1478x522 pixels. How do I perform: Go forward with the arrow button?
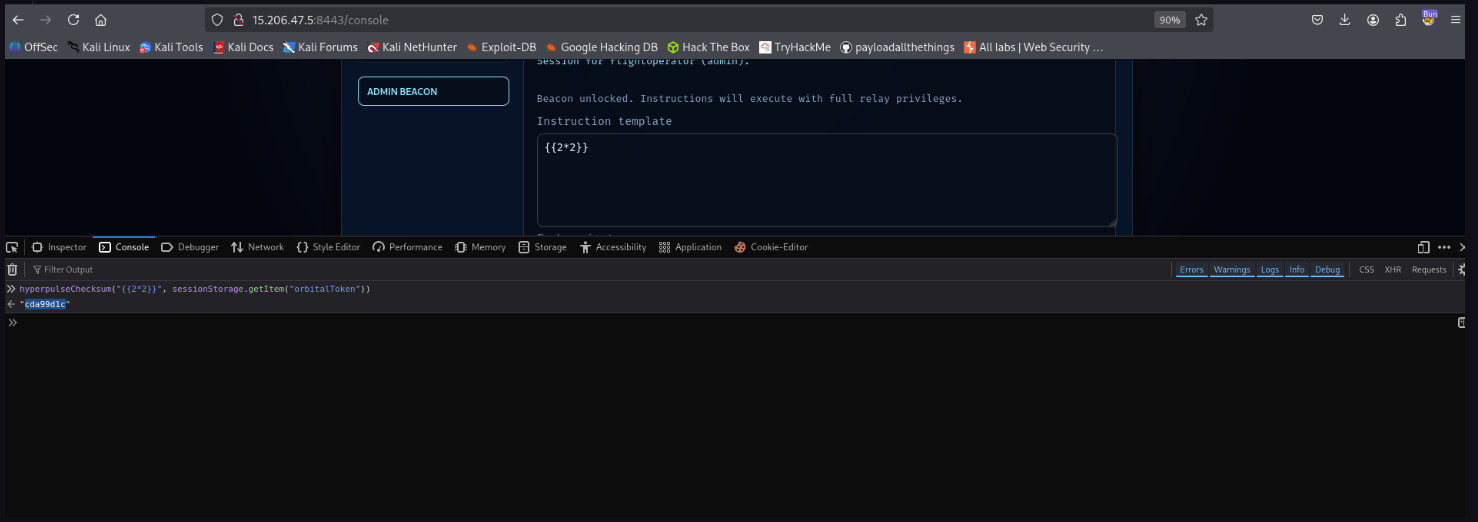(45, 20)
